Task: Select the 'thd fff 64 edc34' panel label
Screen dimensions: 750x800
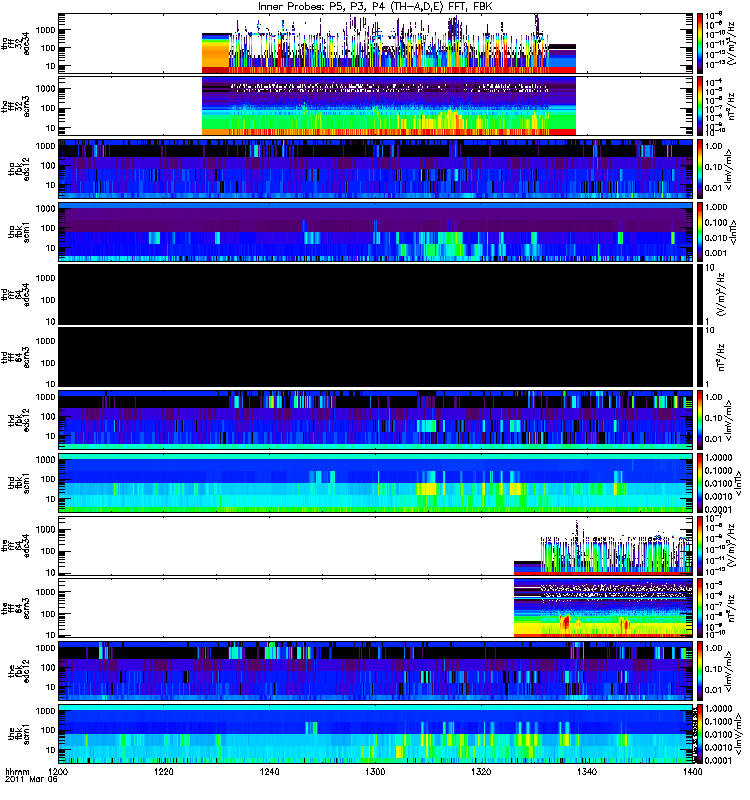Action: (15, 294)
